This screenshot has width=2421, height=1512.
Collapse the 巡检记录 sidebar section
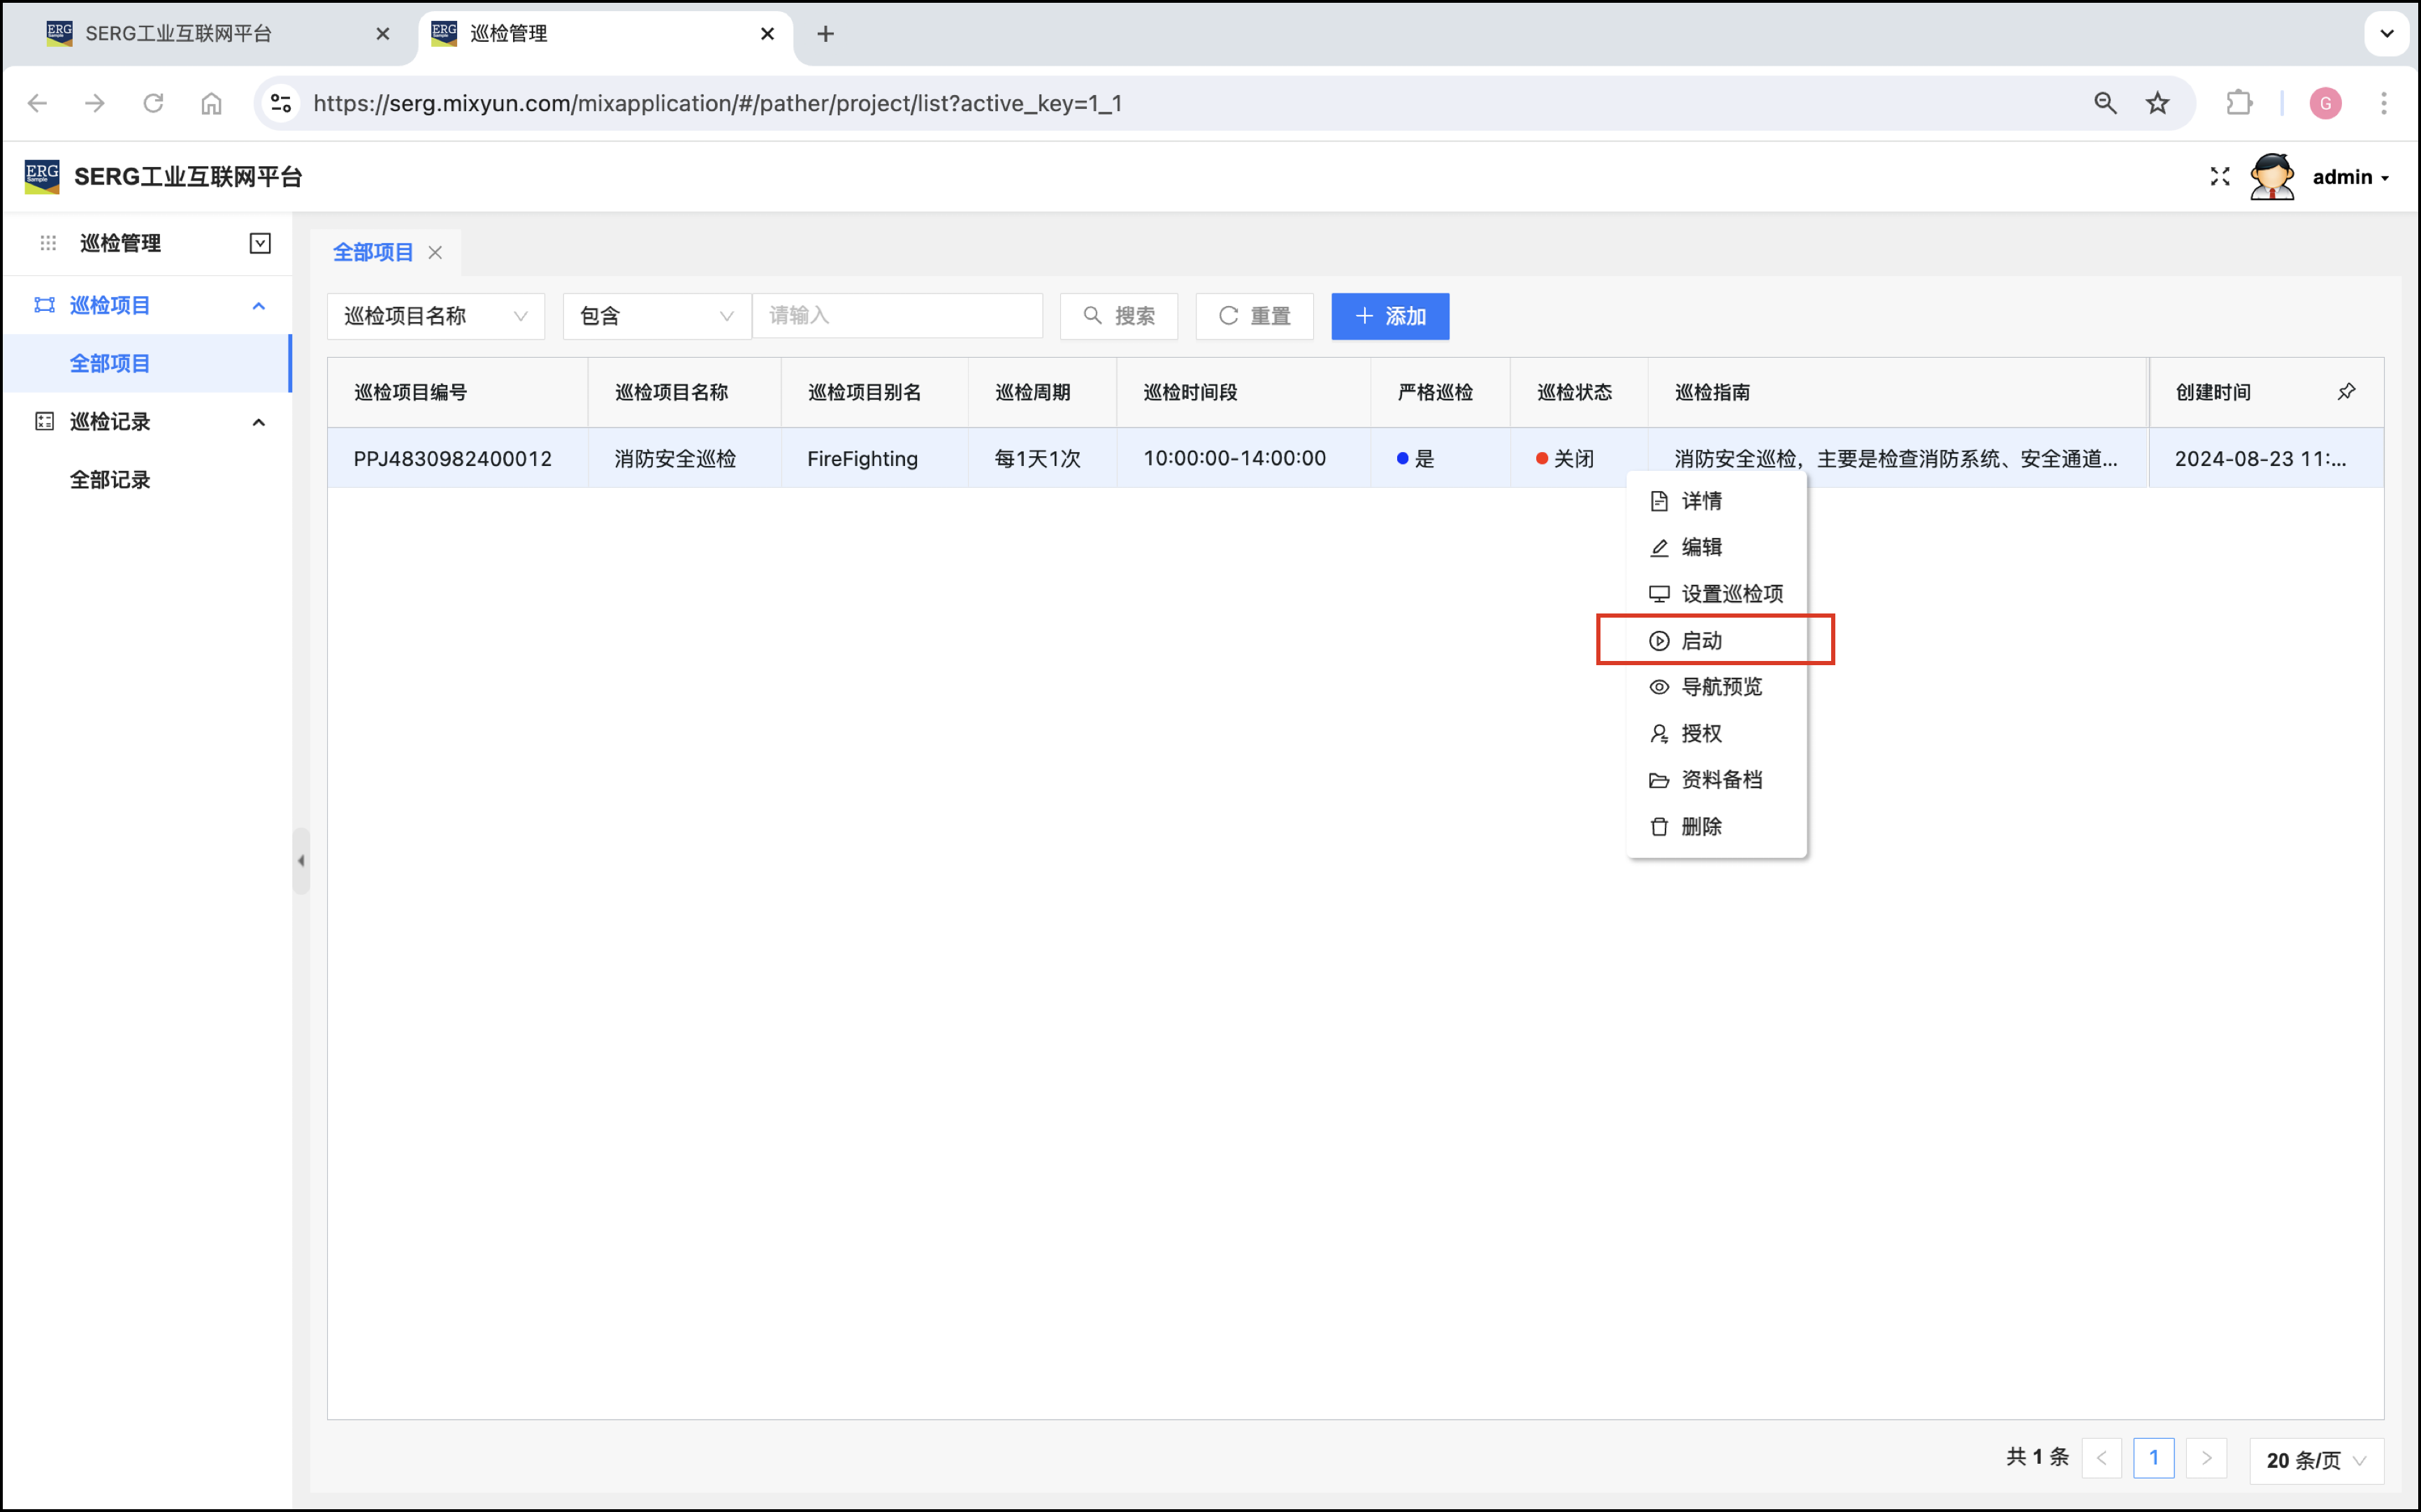(259, 422)
